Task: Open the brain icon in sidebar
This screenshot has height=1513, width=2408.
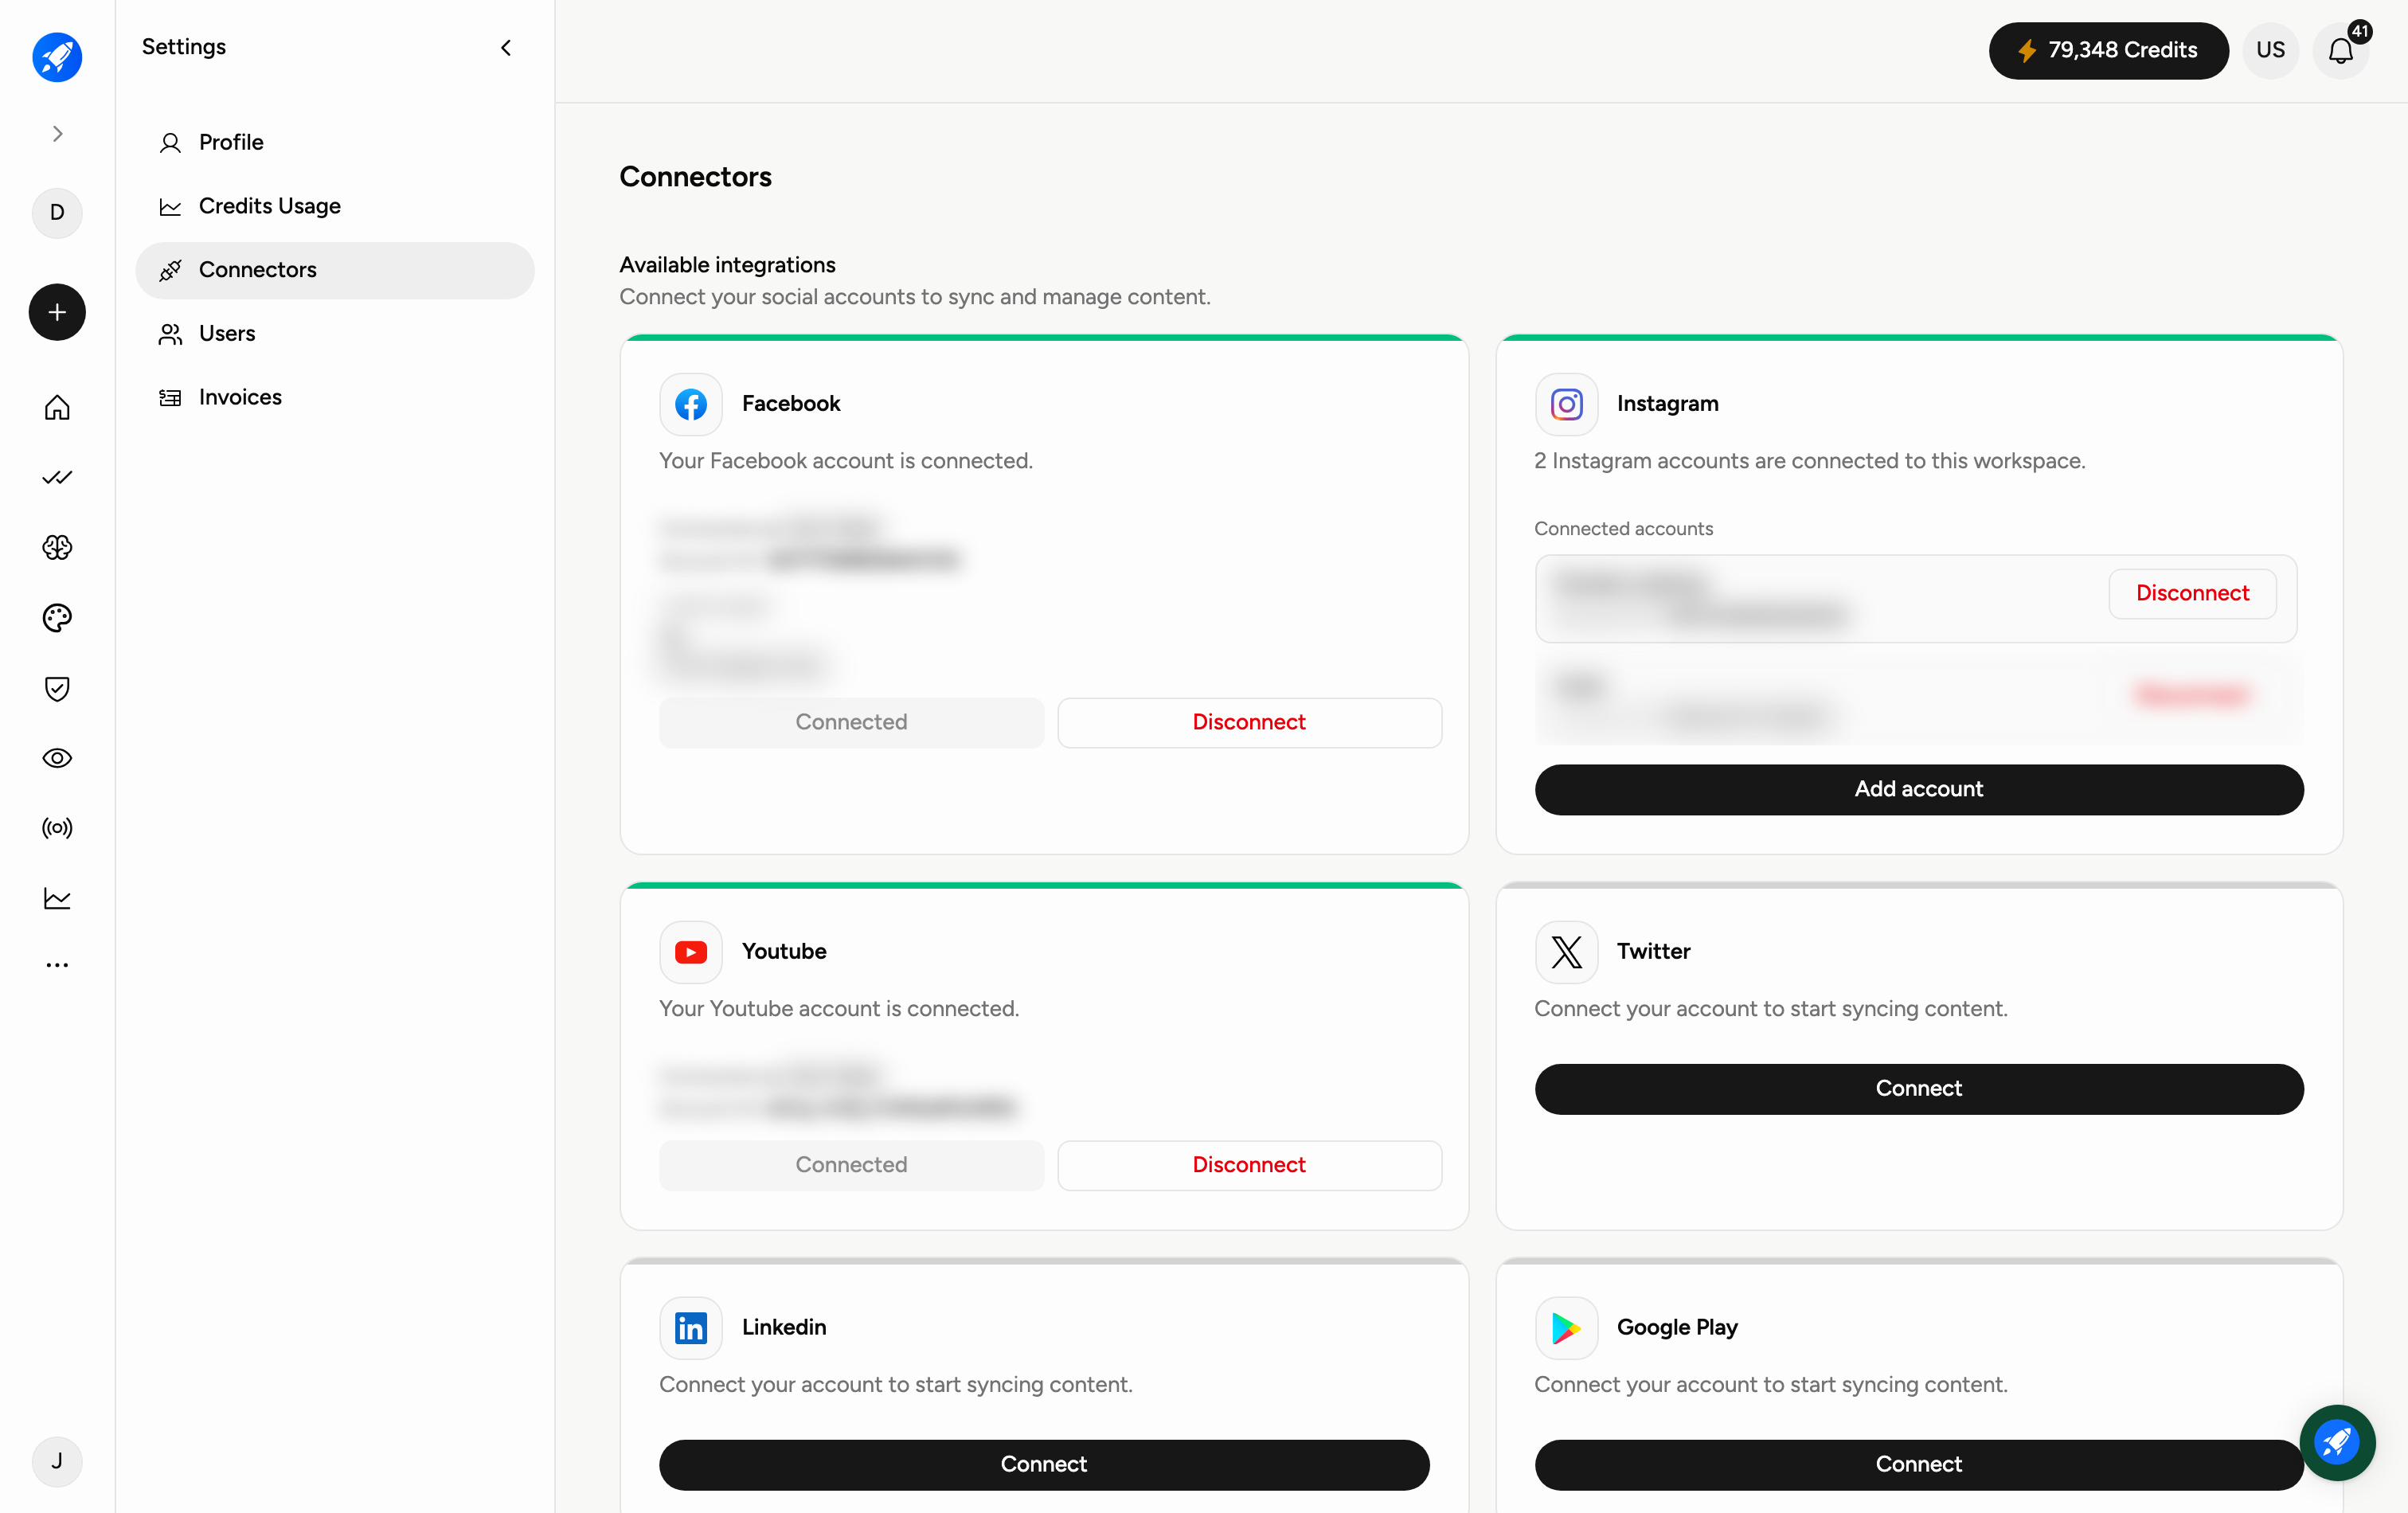Action: (x=57, y=547)
